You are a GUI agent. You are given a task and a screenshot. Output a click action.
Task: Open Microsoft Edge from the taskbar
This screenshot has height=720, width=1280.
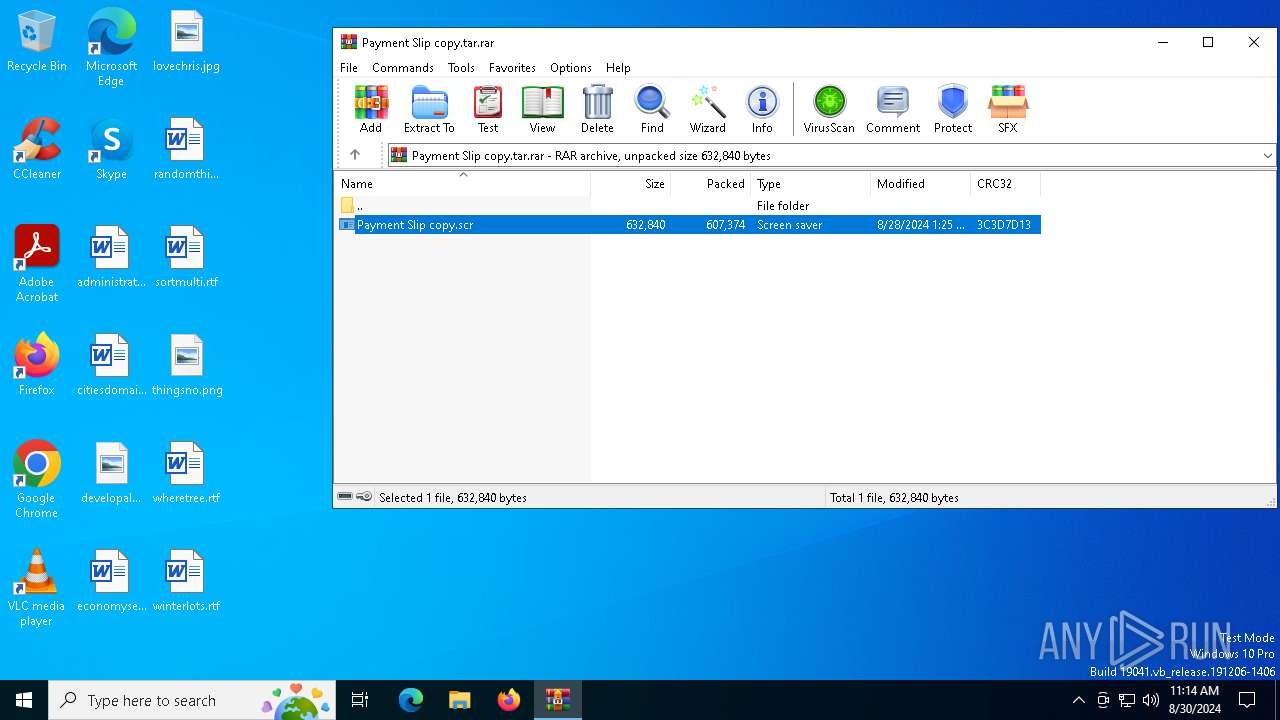click(410, 700)
